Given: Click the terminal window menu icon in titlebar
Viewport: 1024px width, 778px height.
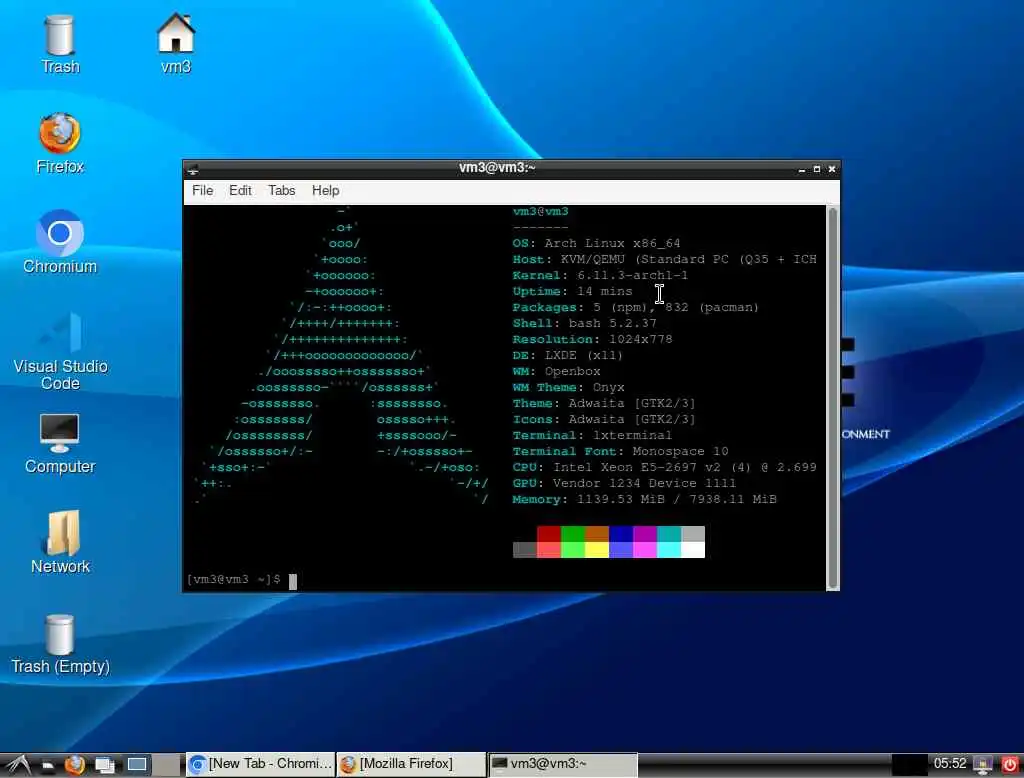Looking at the screenshot, I should coord(193,170).
